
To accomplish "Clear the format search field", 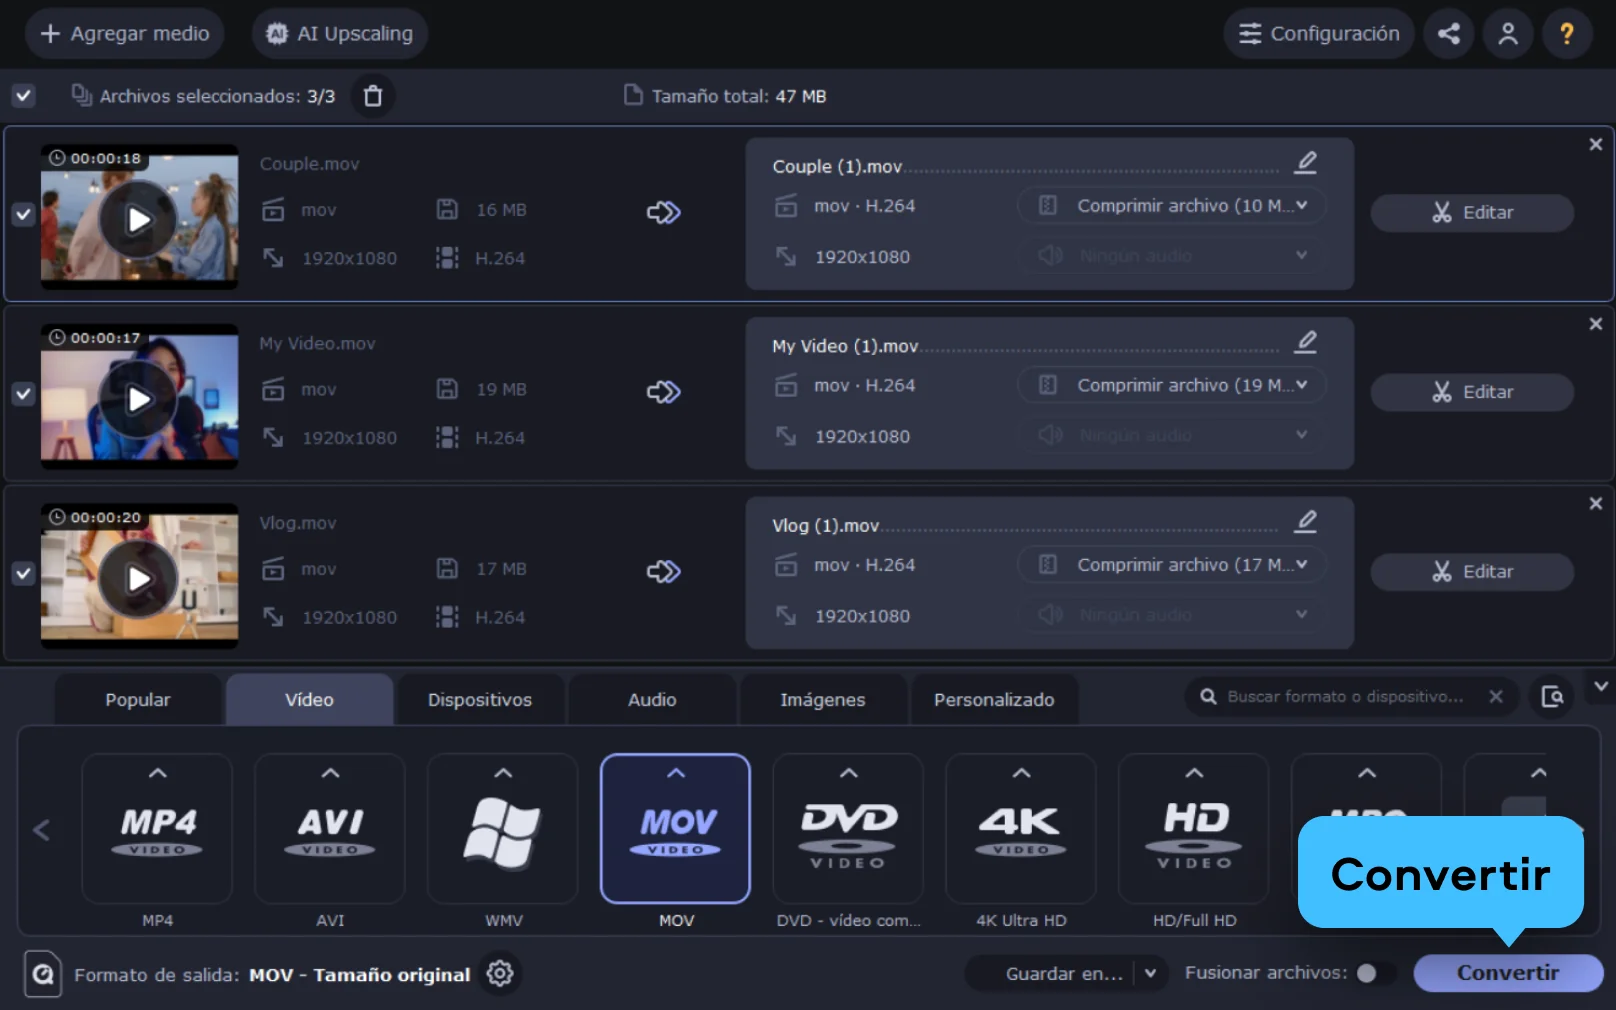I will (x=1496, y=696).
